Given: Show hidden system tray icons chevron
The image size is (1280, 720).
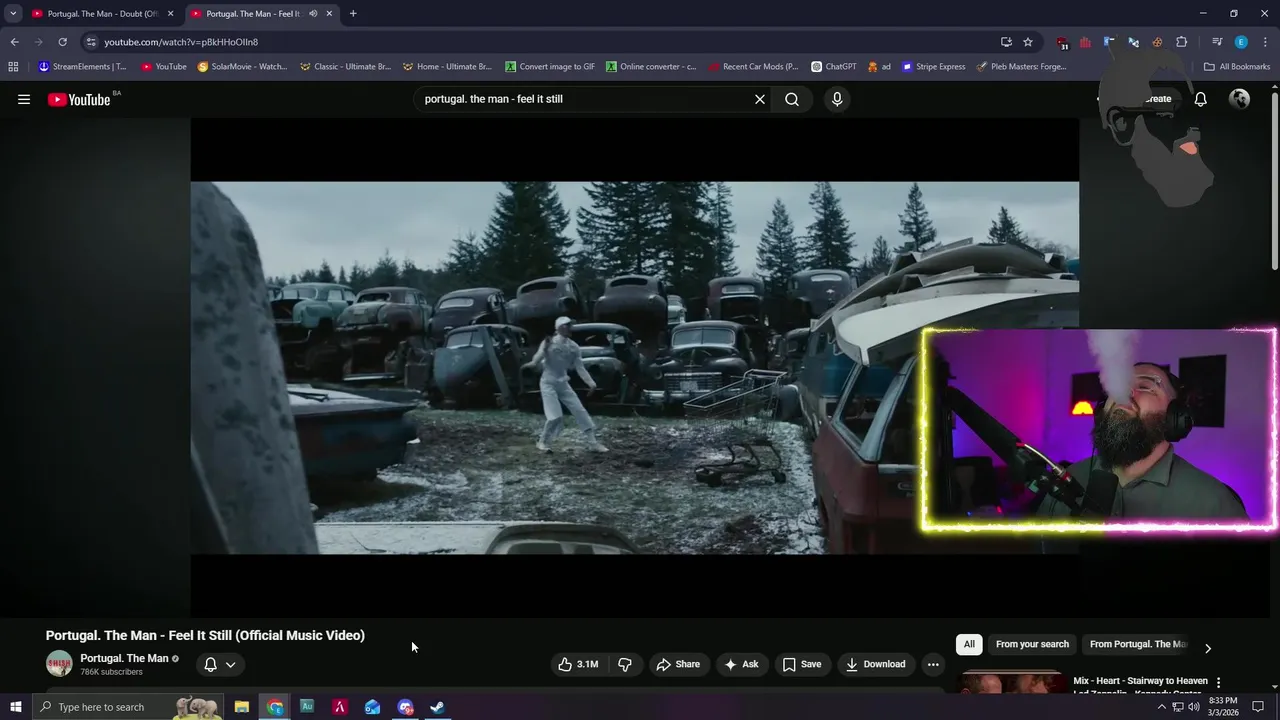Looking at the screenshot, I should (1161, 707).
